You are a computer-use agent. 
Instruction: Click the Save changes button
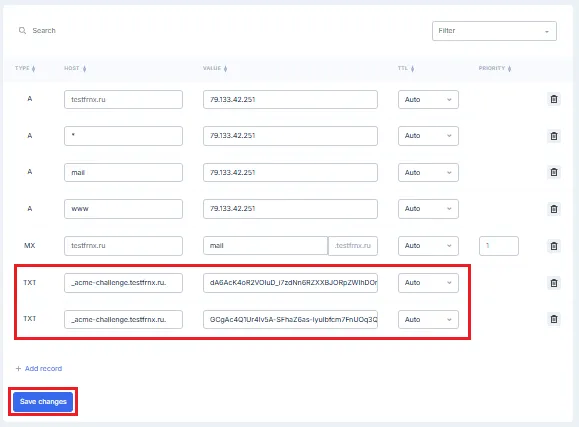pos(43,402)
